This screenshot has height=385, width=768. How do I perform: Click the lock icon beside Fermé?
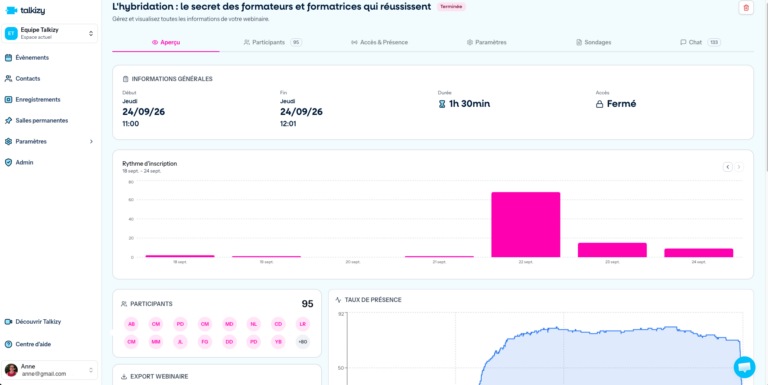coord(599,104)
